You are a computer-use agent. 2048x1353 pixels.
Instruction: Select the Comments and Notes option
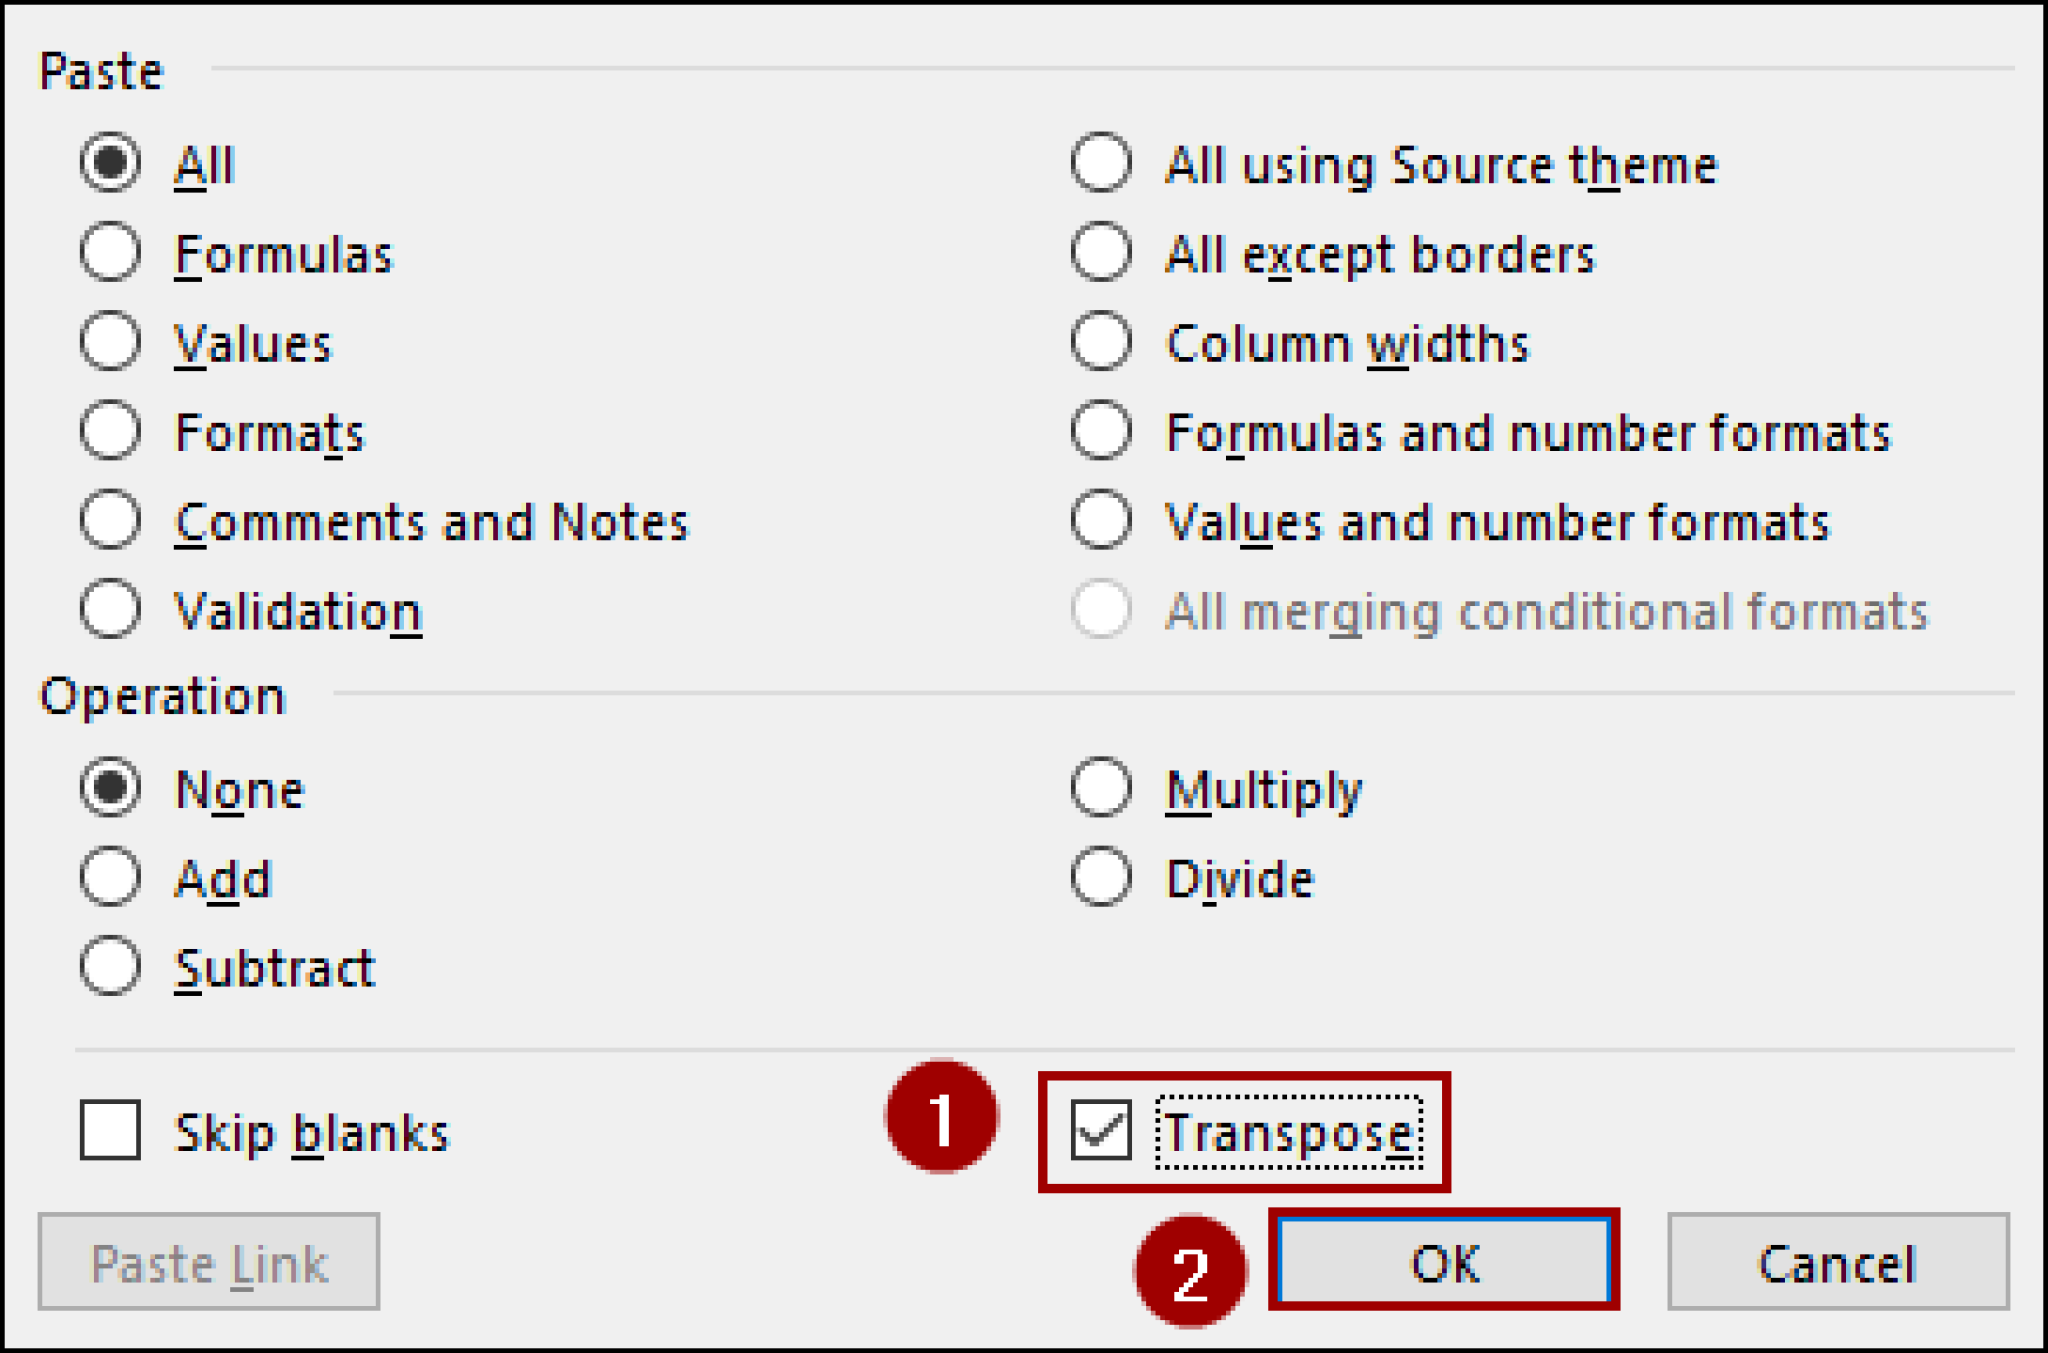(110, 519)
